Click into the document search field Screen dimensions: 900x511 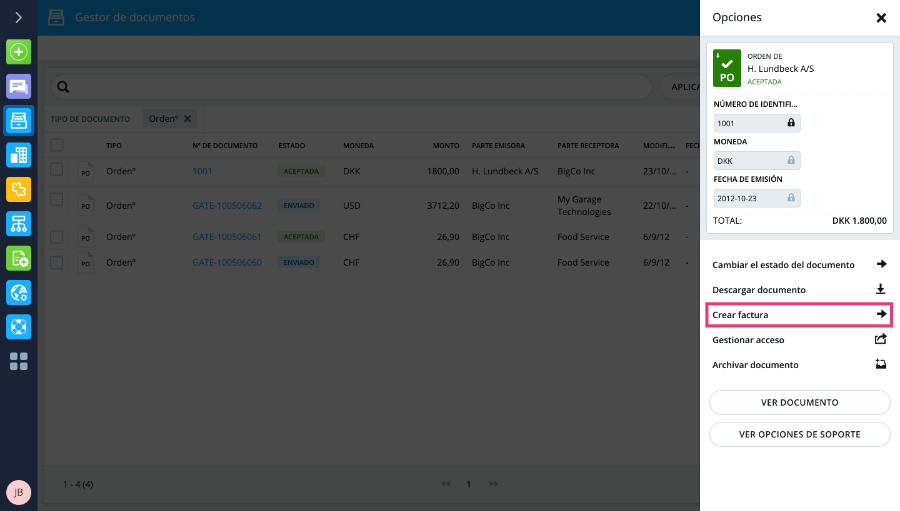351,87
